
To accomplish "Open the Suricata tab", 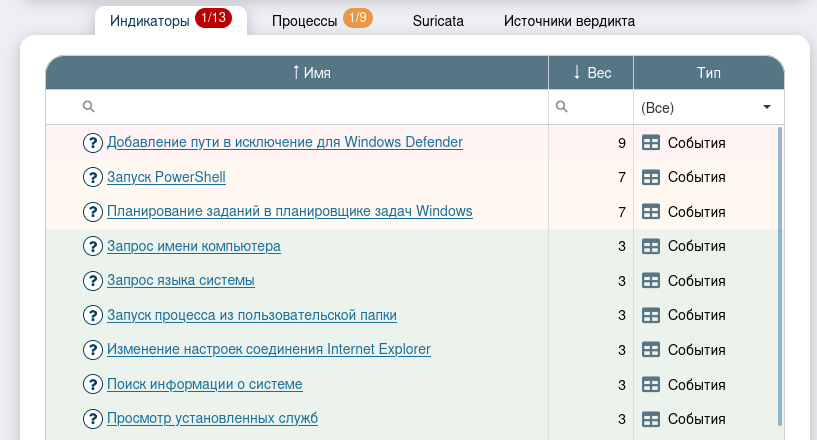I will (x=438, y=20).
